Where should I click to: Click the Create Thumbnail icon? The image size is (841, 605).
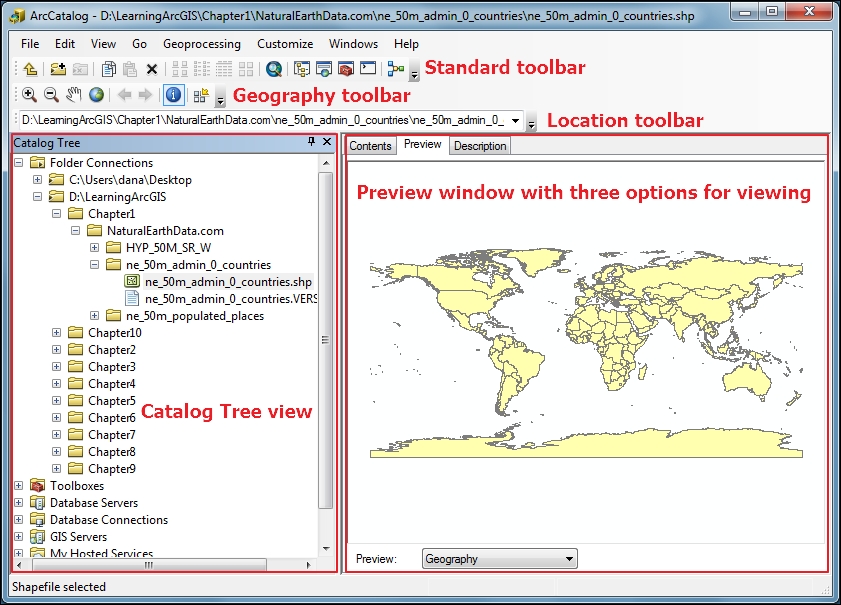click(x=201, y=95)
